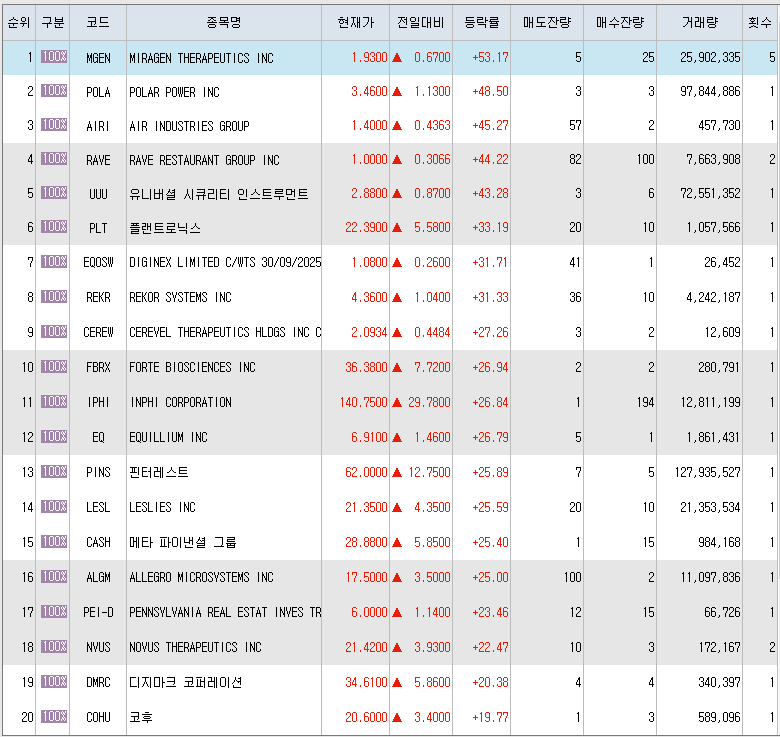Select 메타 파이낸셜 그룹 stock name

tap(183, 542)
